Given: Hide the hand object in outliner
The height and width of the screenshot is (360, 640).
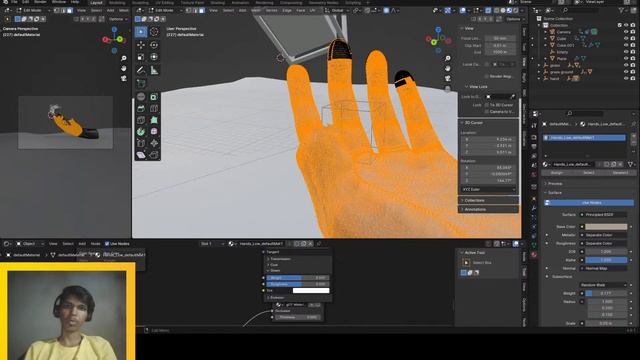Looking at the screenshot, I should click(x=626, y=78).
